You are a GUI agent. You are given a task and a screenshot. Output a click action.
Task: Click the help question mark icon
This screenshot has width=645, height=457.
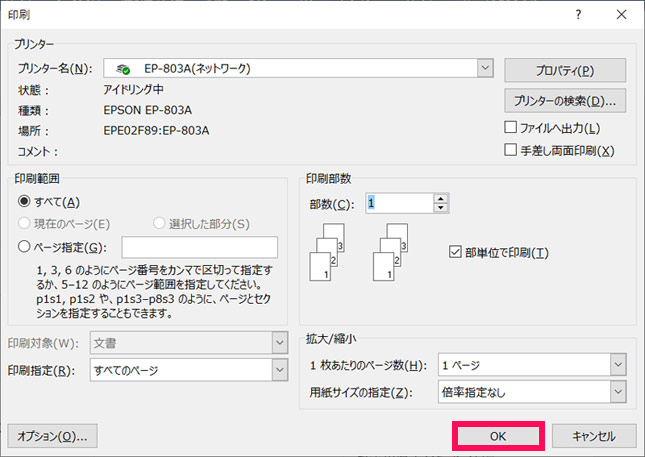[x=577, y=14]
